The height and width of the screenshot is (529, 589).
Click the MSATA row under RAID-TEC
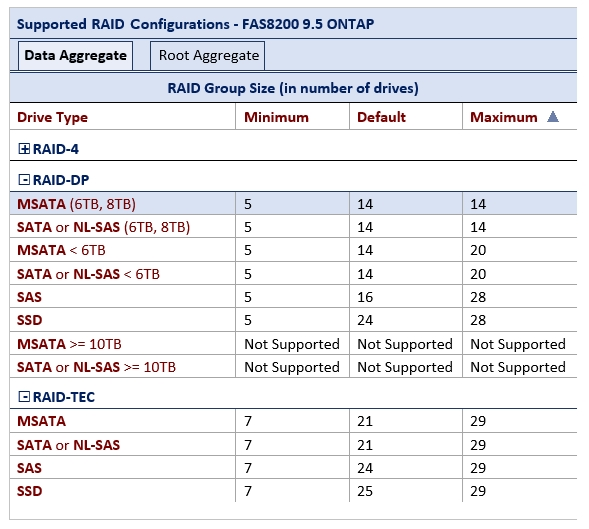tap(293, 421)
